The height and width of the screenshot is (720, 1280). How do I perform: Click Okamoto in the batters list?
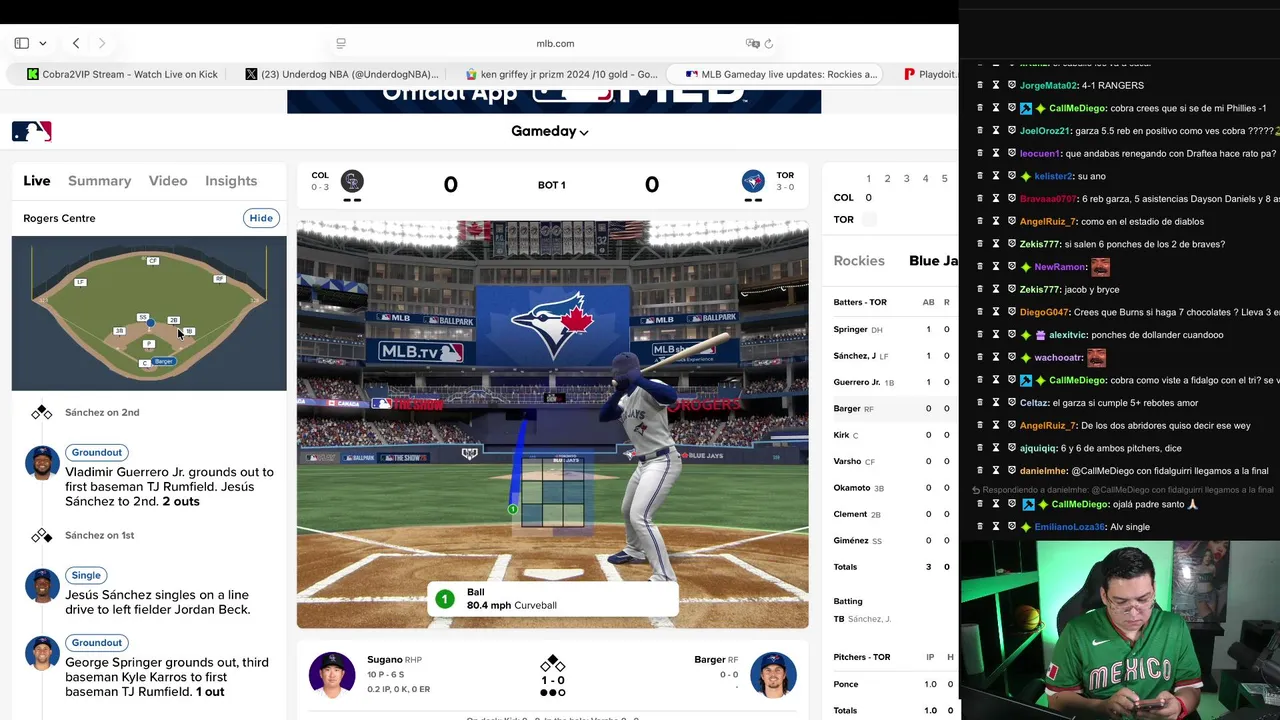point(852,488)
